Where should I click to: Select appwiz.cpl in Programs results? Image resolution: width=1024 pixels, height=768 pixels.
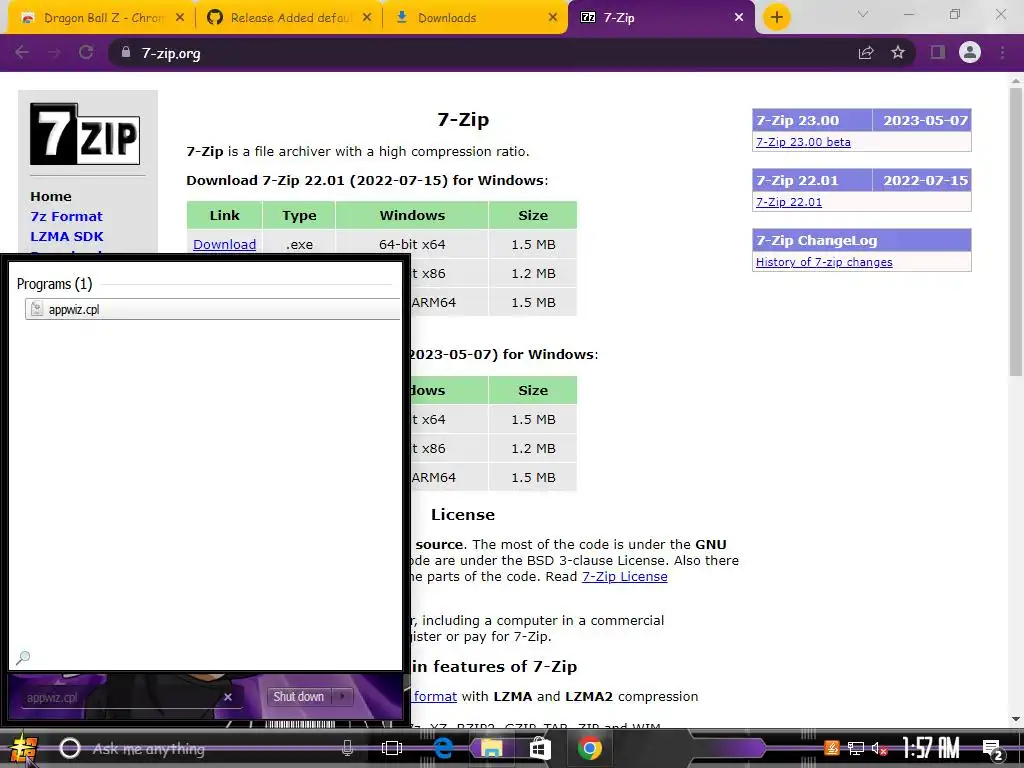[213, 309]
